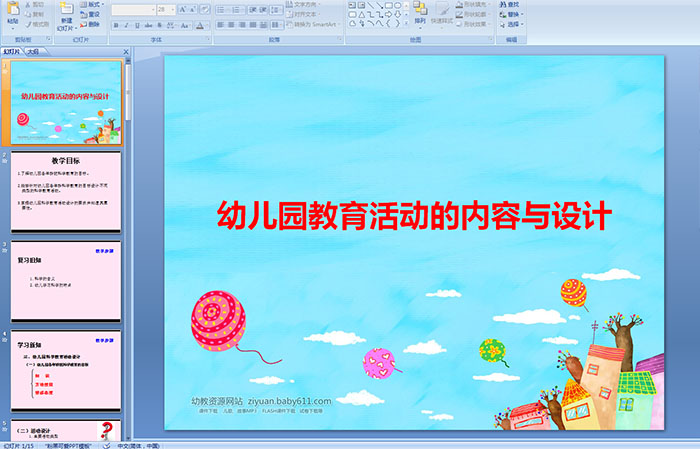Center-align text in the paragraph group

pyautogui.click(x=231, y=25)
